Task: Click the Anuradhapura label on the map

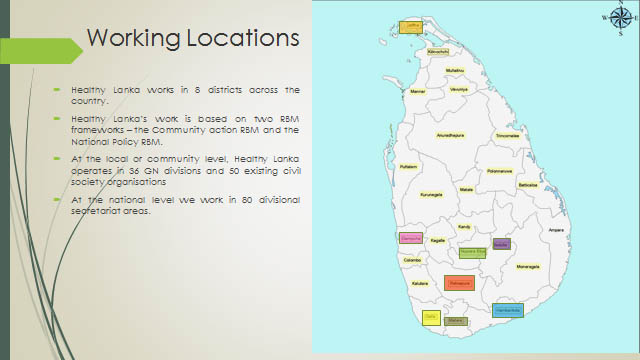Action: click(450, 136)
